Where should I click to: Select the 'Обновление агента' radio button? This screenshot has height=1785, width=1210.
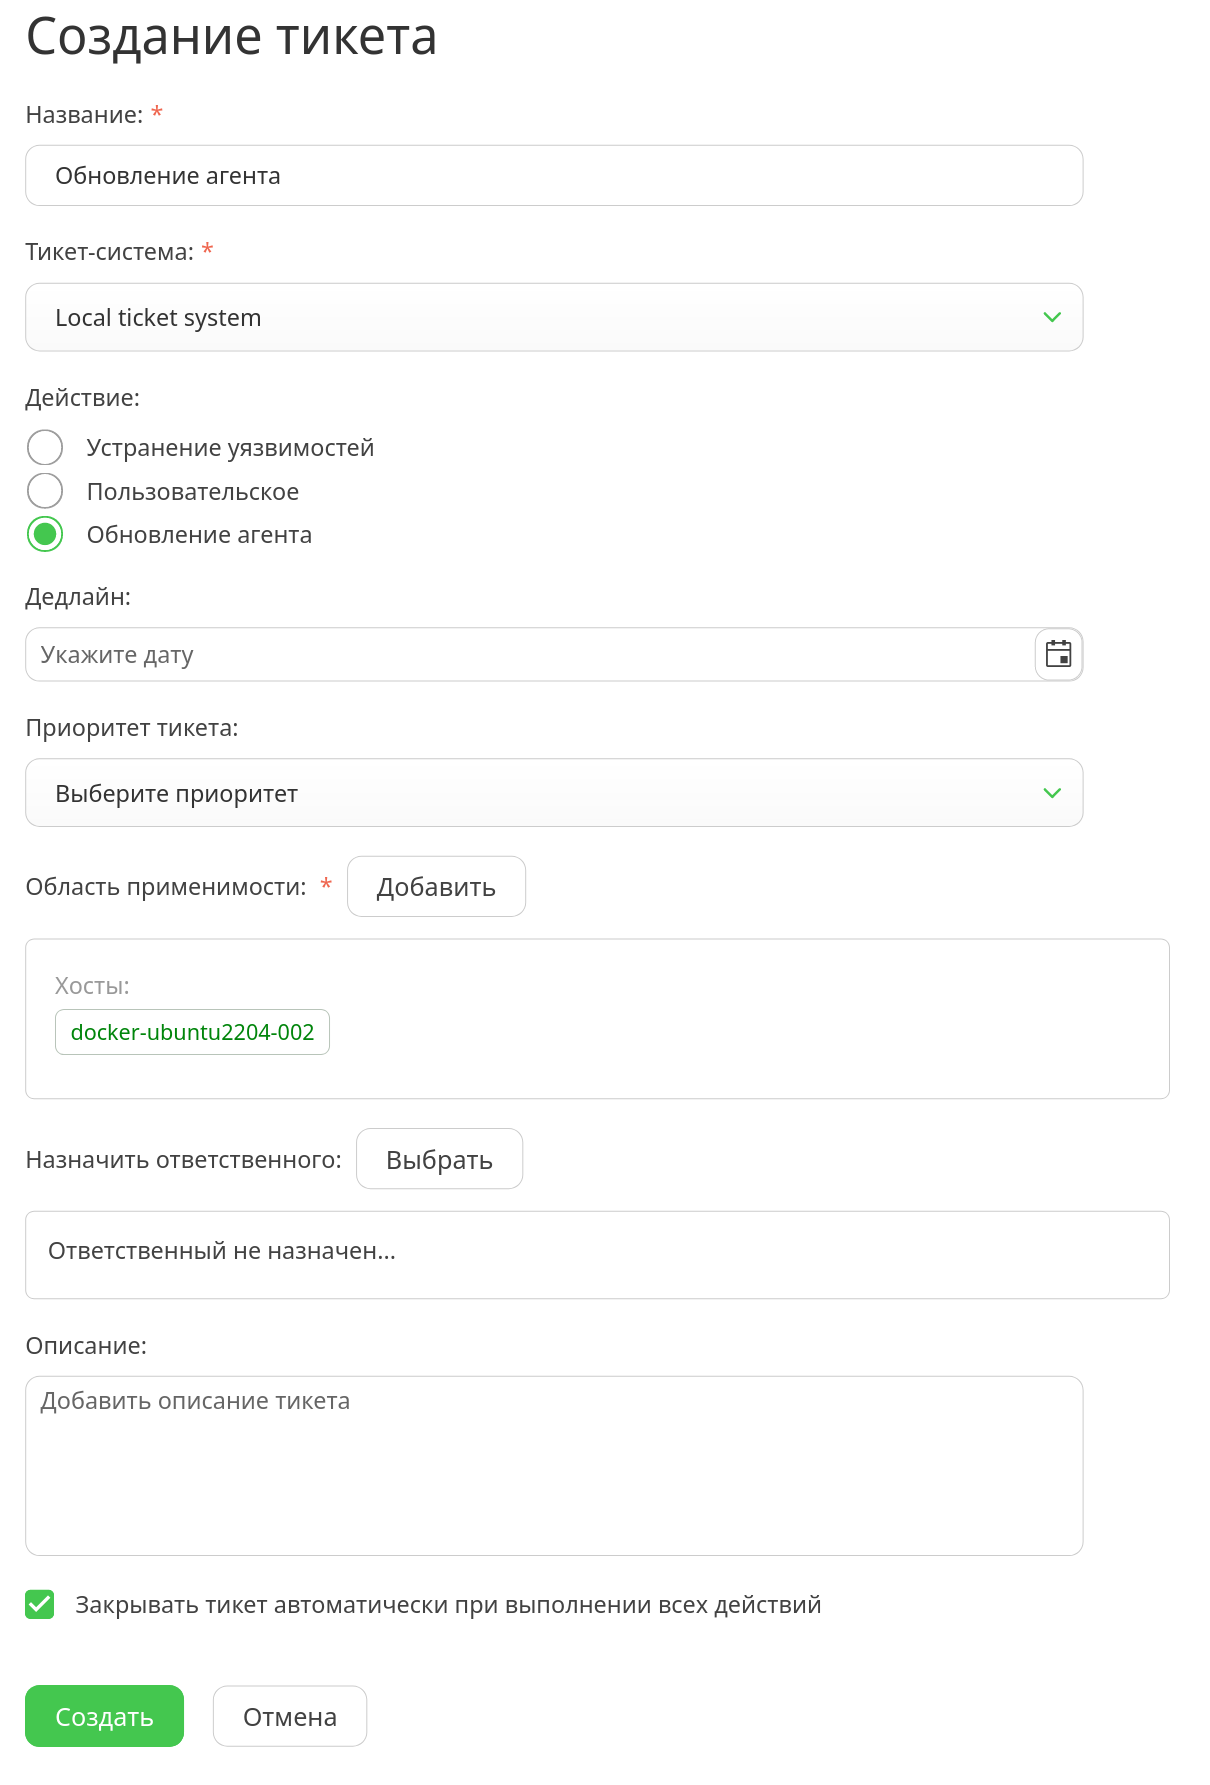point(45,535)
